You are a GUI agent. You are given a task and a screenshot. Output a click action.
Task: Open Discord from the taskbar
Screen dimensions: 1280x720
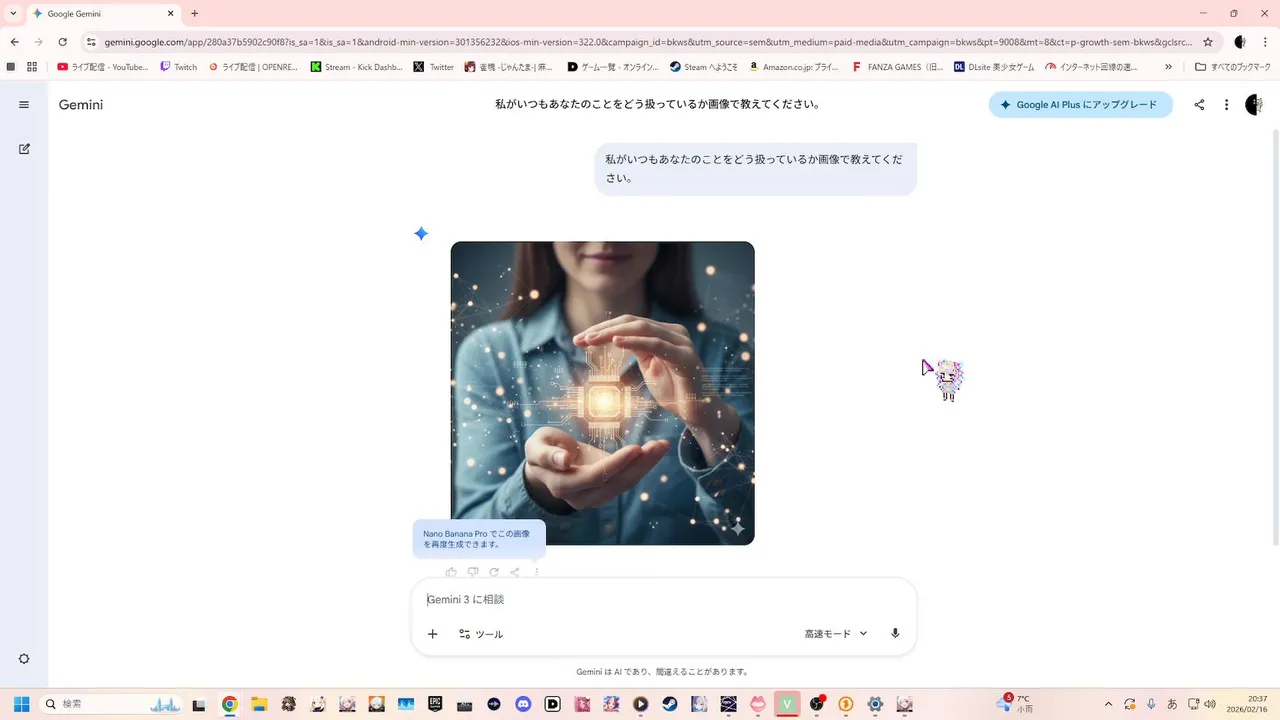(523, 704)
